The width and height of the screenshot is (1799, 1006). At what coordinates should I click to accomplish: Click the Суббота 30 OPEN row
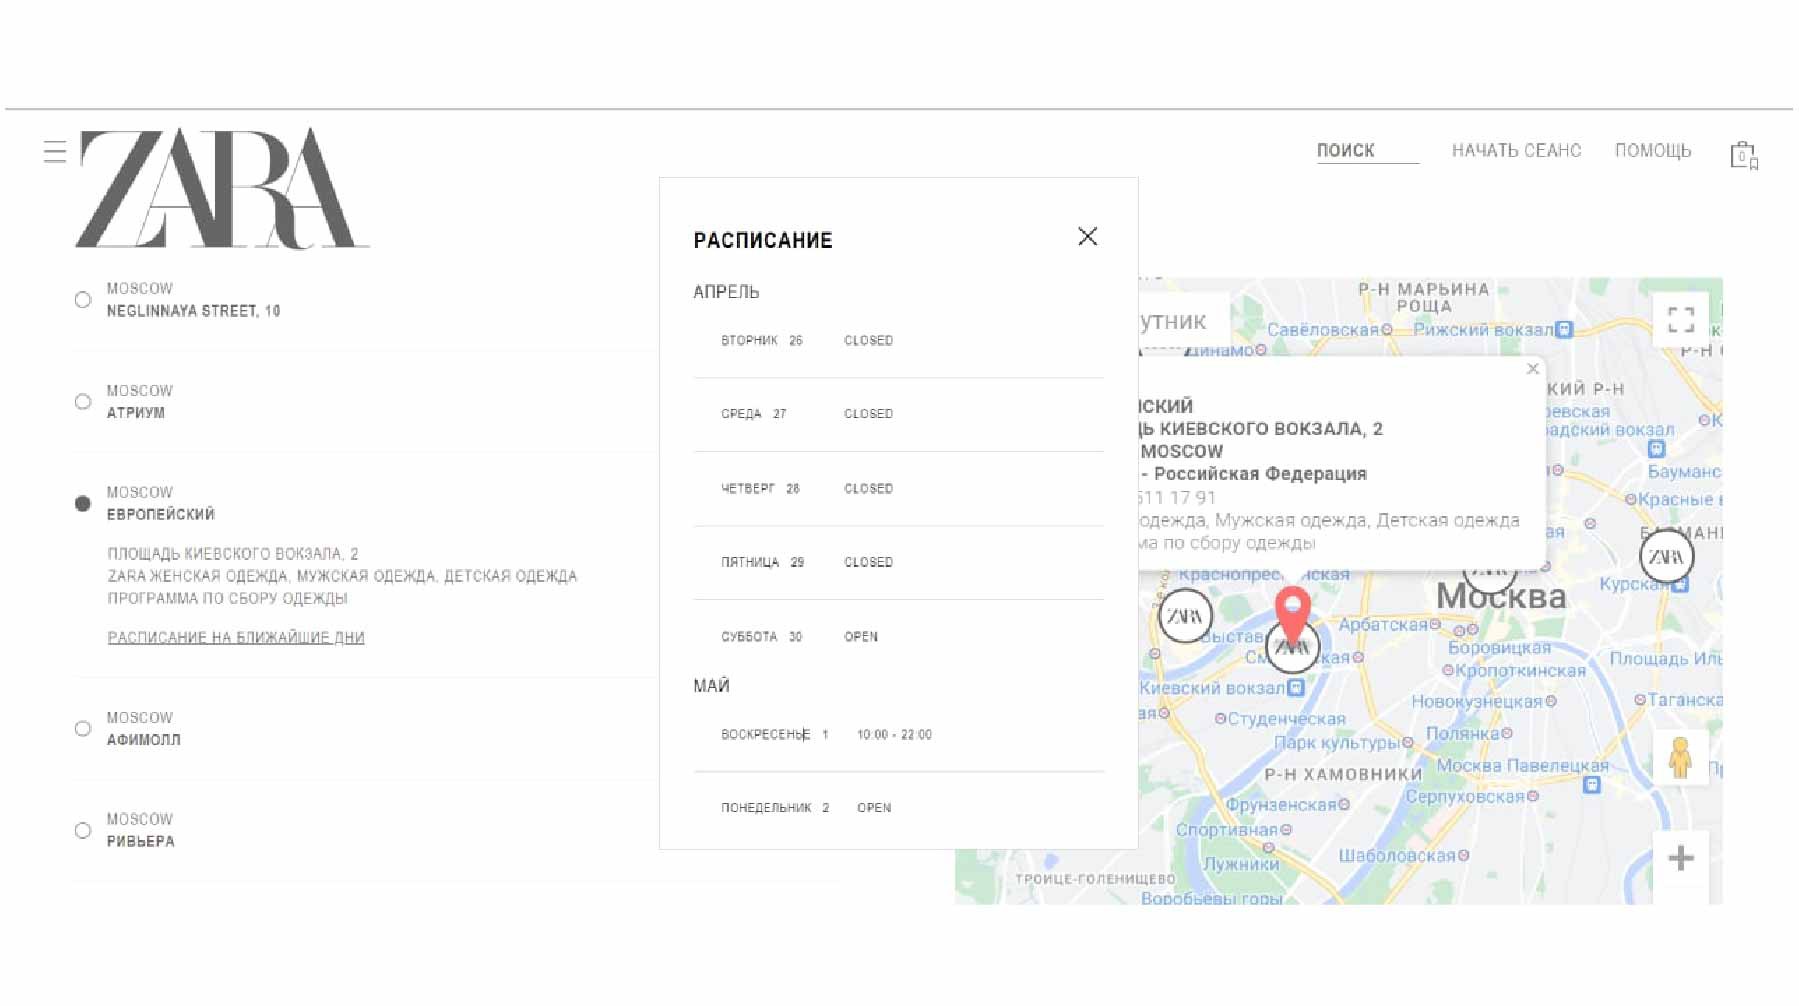point(898,636)
